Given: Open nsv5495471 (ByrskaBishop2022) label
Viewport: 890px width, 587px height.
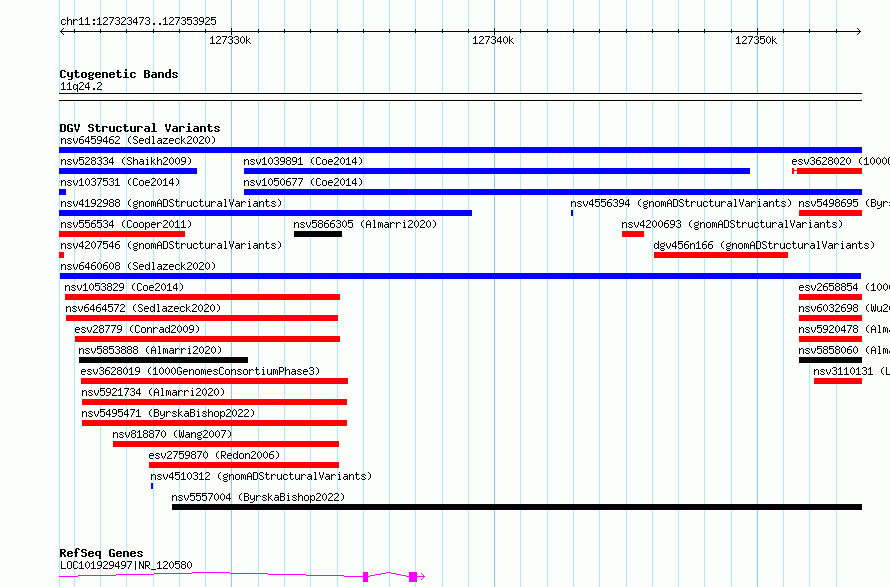Looking at the screenshot, I should pyautogui.click(x=168, y=413).
